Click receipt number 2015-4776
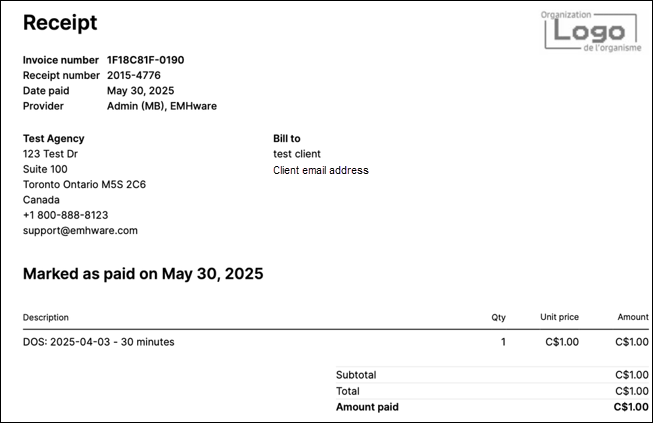653x423 pixels. (x=134, y=75)
